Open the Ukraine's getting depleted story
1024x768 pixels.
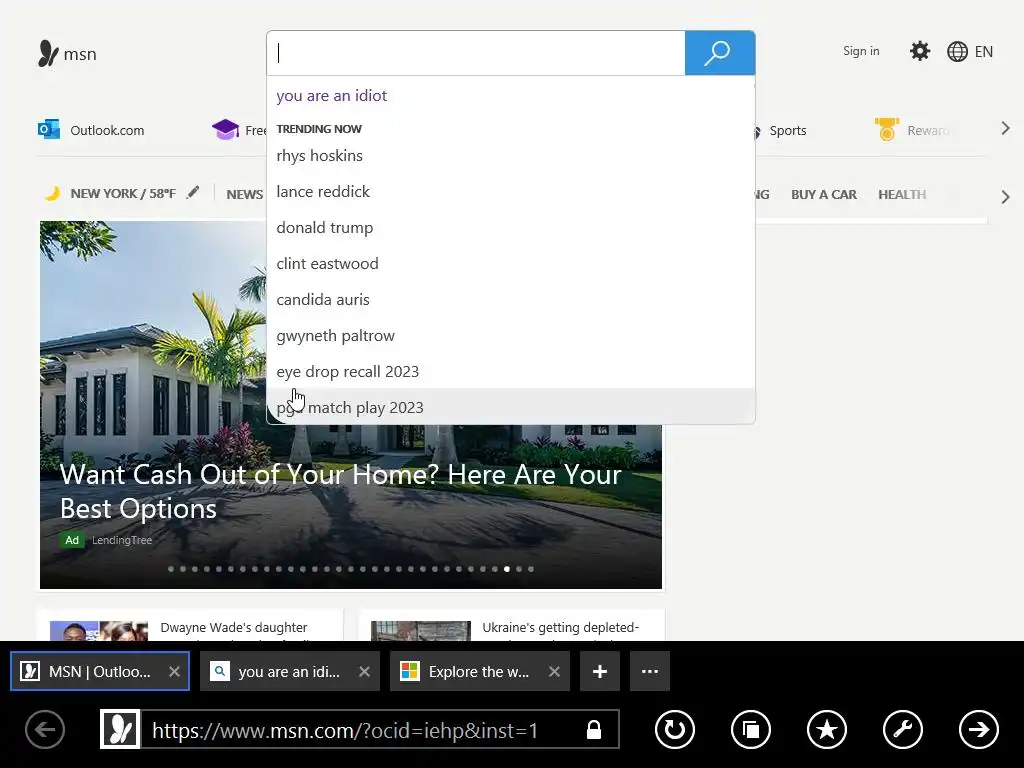click(560, 628)
